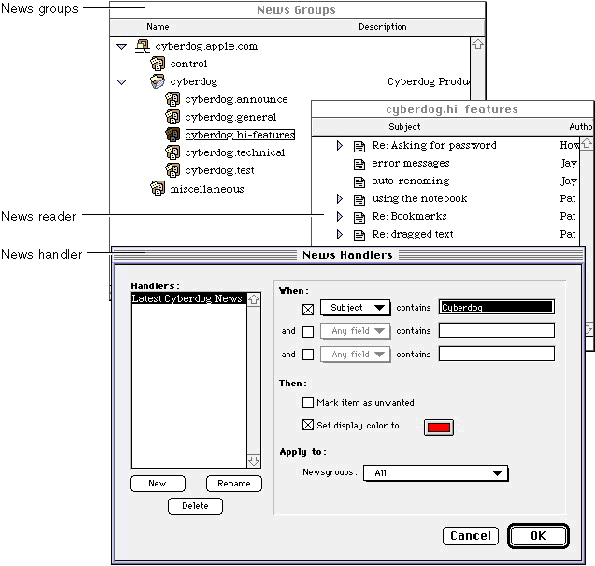Open the auto renaming article
Screen dimensions: 595x566
411,181
